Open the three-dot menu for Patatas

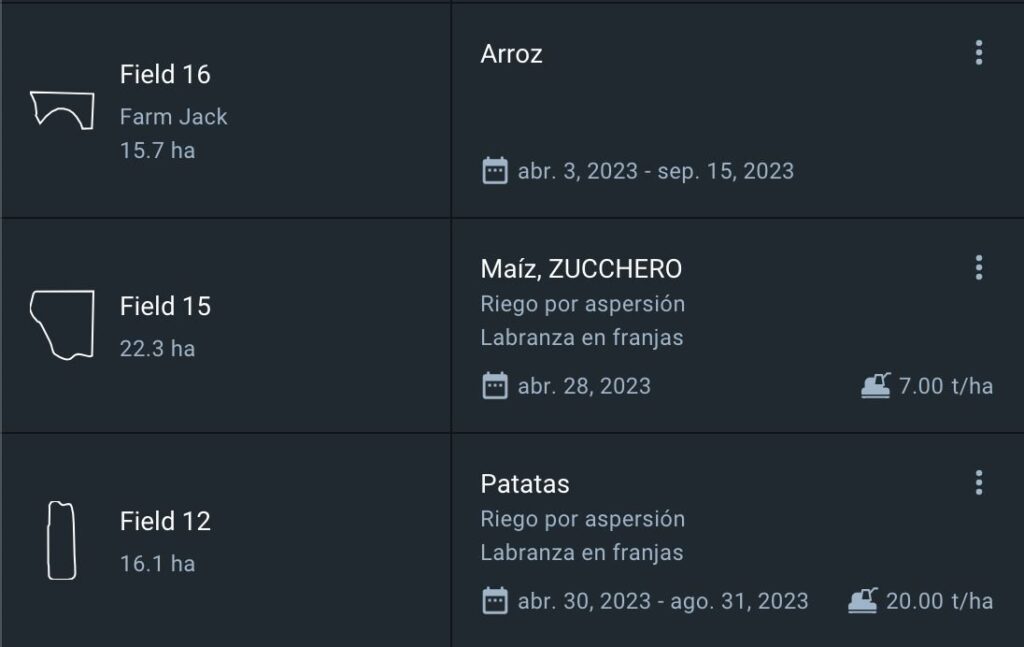(978, 483)
